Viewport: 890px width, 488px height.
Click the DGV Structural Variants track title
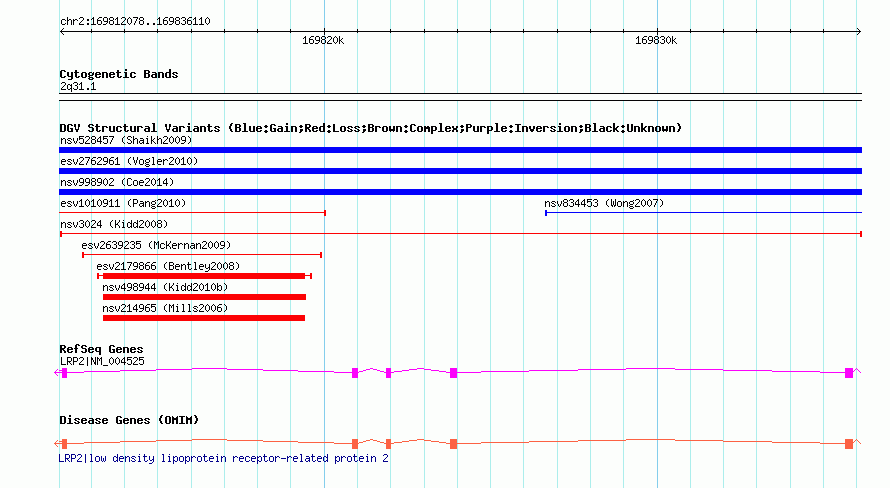371,128
